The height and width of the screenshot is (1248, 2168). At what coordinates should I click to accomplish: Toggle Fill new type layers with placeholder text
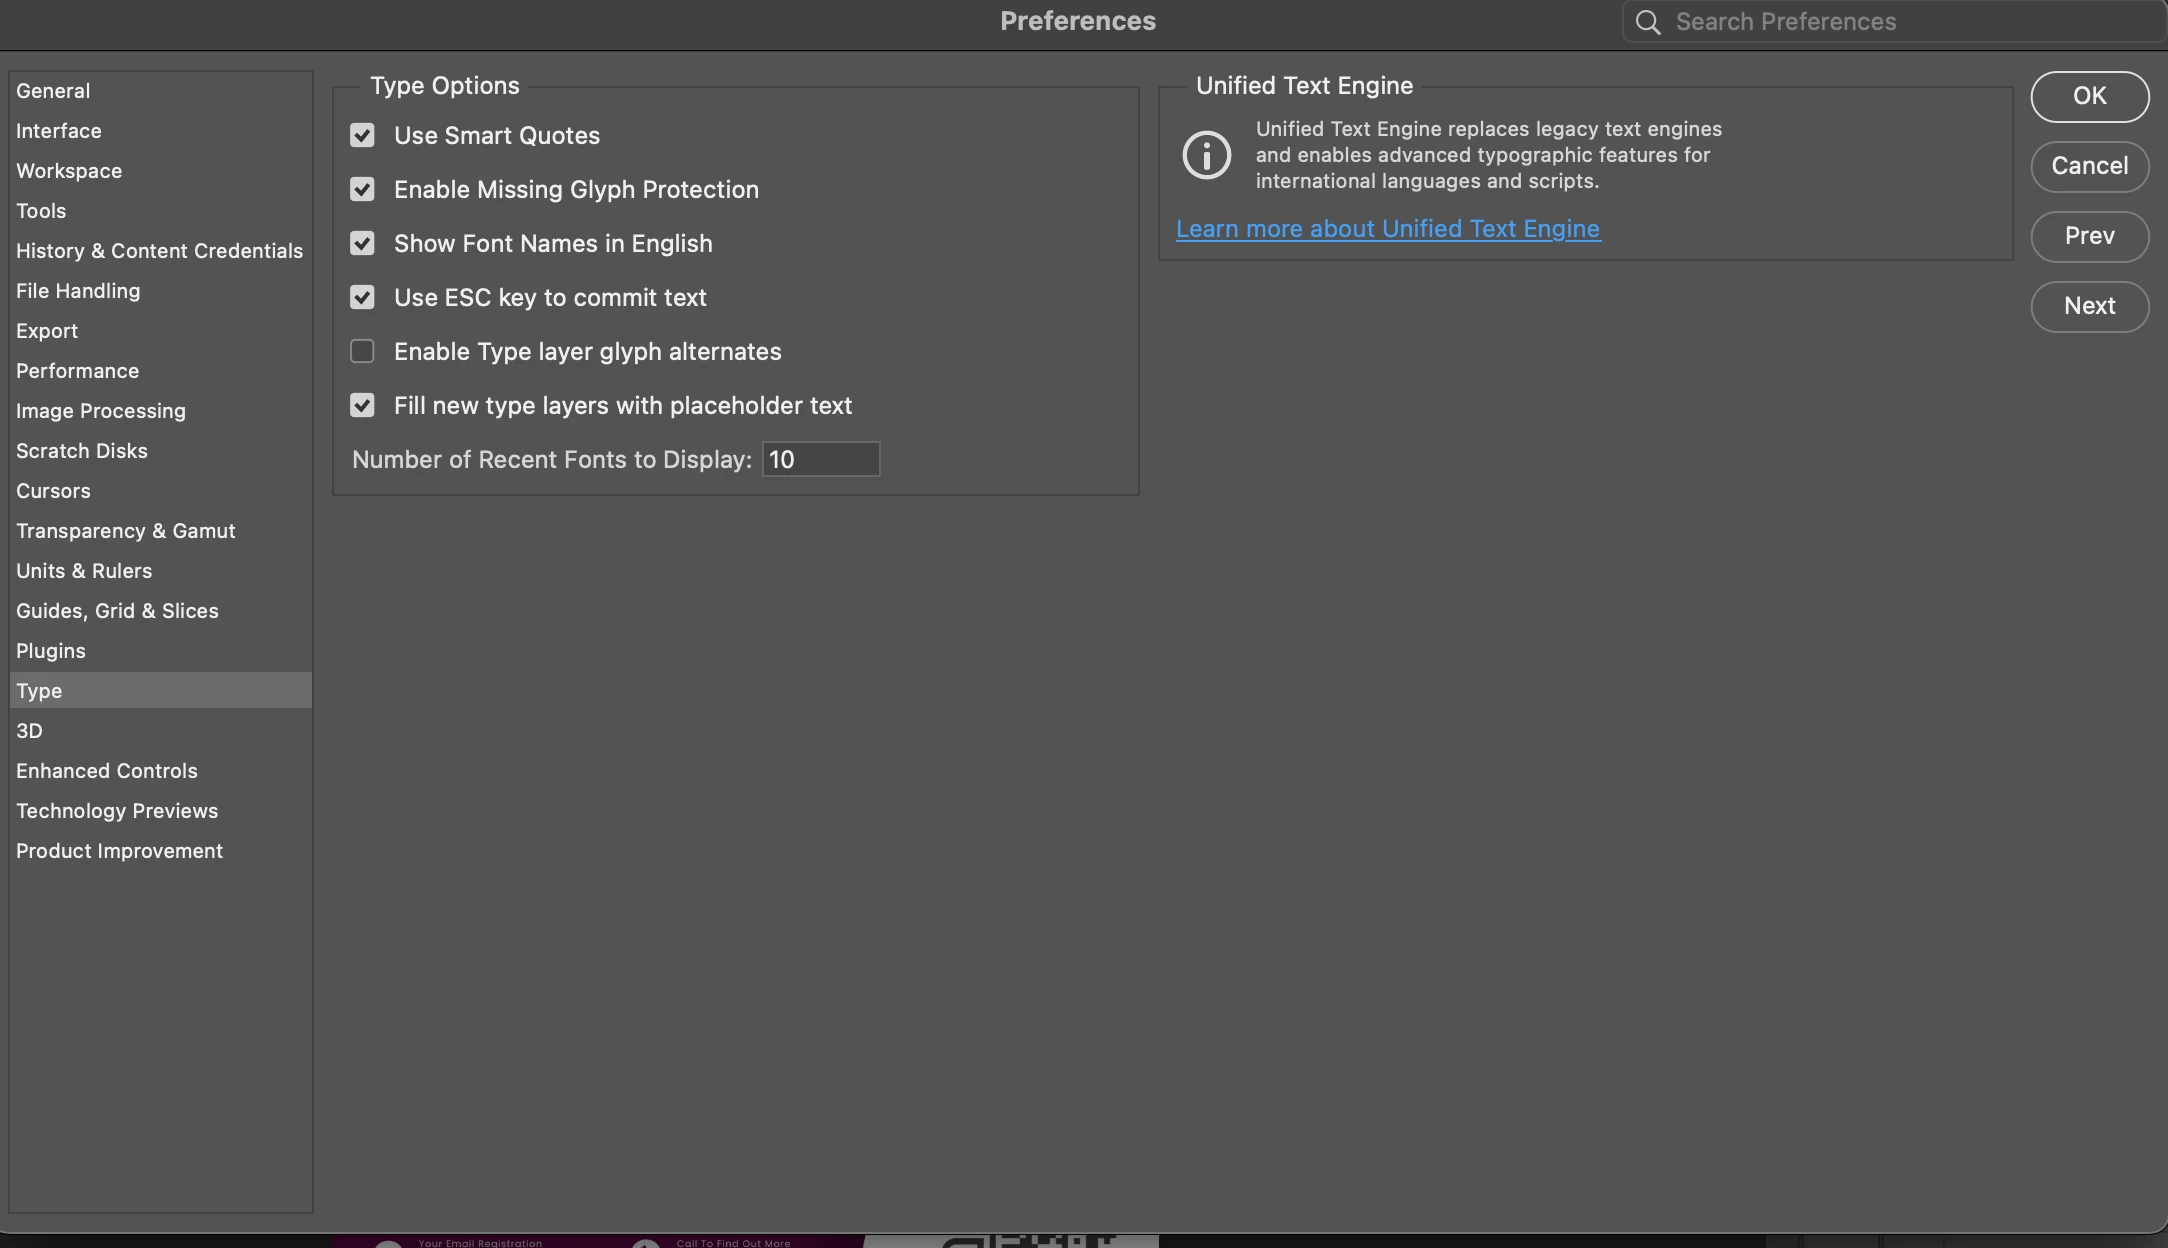coord(362,405)
